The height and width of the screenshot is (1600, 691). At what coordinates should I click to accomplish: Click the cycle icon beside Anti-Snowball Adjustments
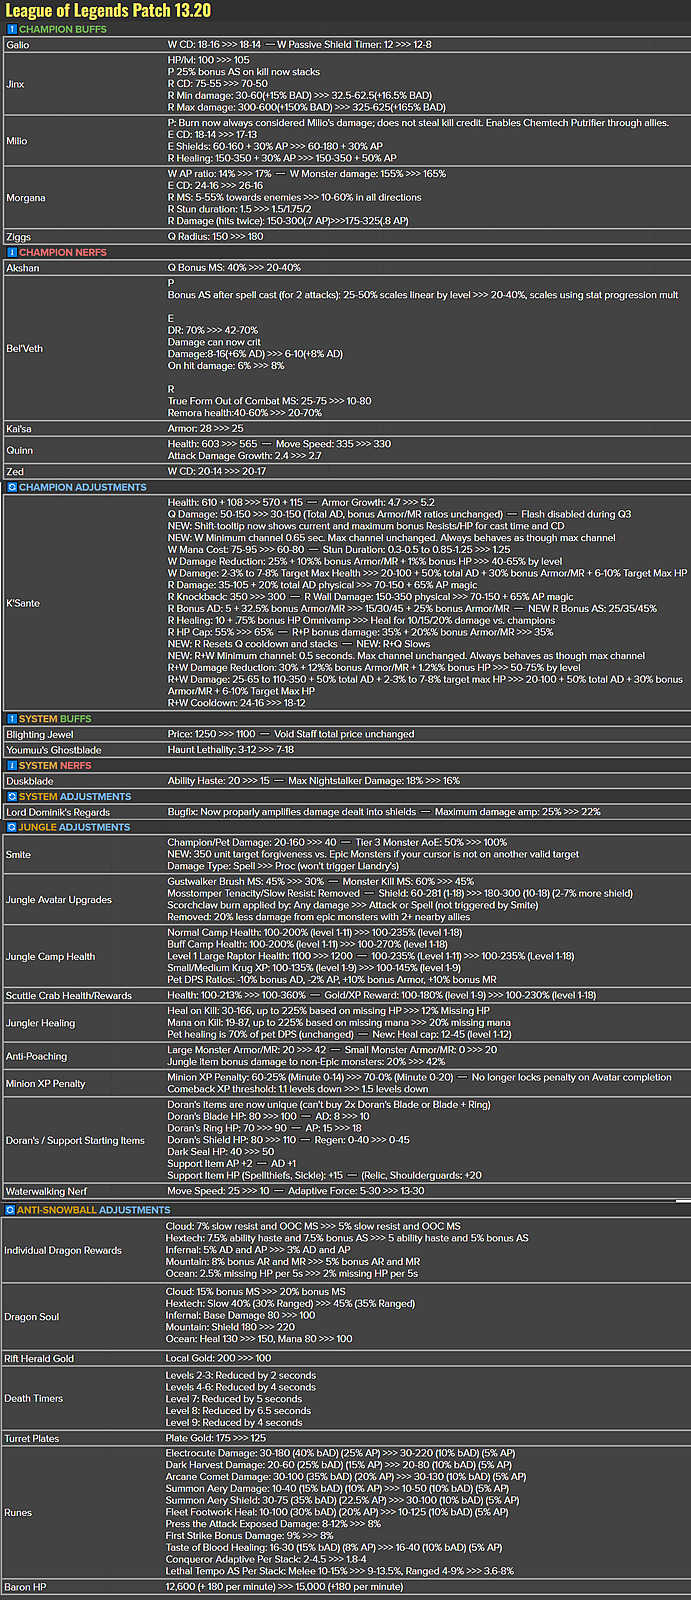coord(10,1210)
